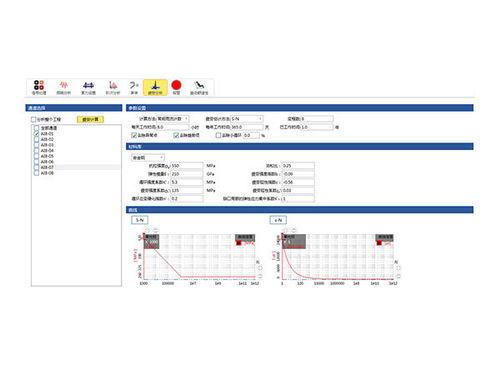
Task: Open the calculation method dropdown
Action: pos(173,119)
